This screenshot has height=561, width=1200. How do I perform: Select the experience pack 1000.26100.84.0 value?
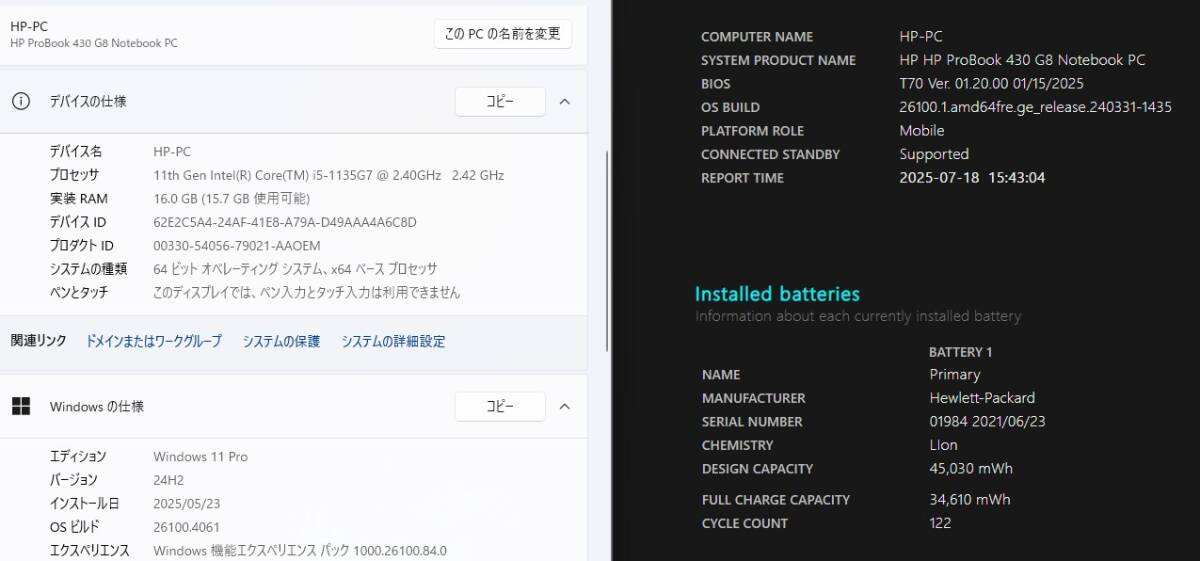tap(300, 550)
